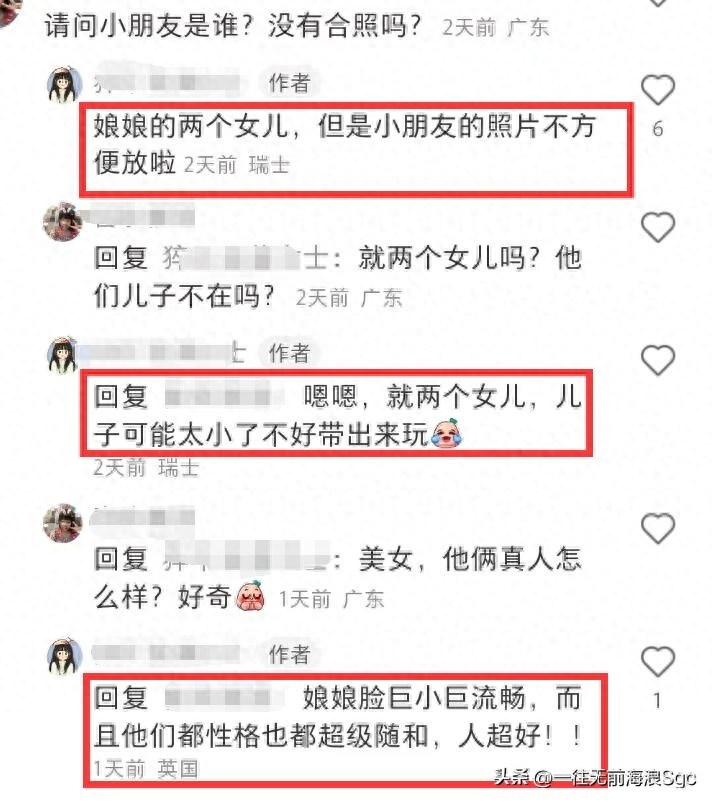Open commenter avatar above 美女，他俩真人 comment
Screen dimensions: 713x803
click(63, 522)
